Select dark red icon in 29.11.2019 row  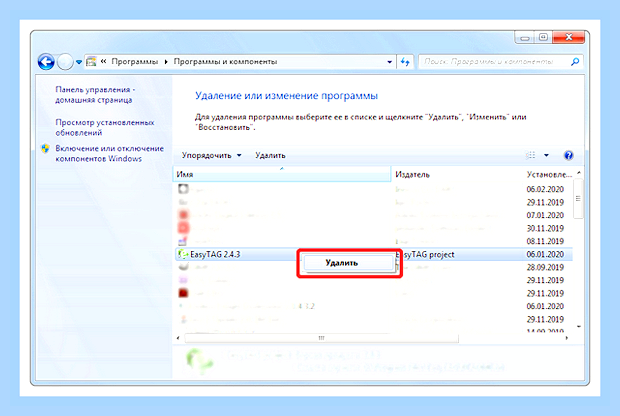pos(183,293)
